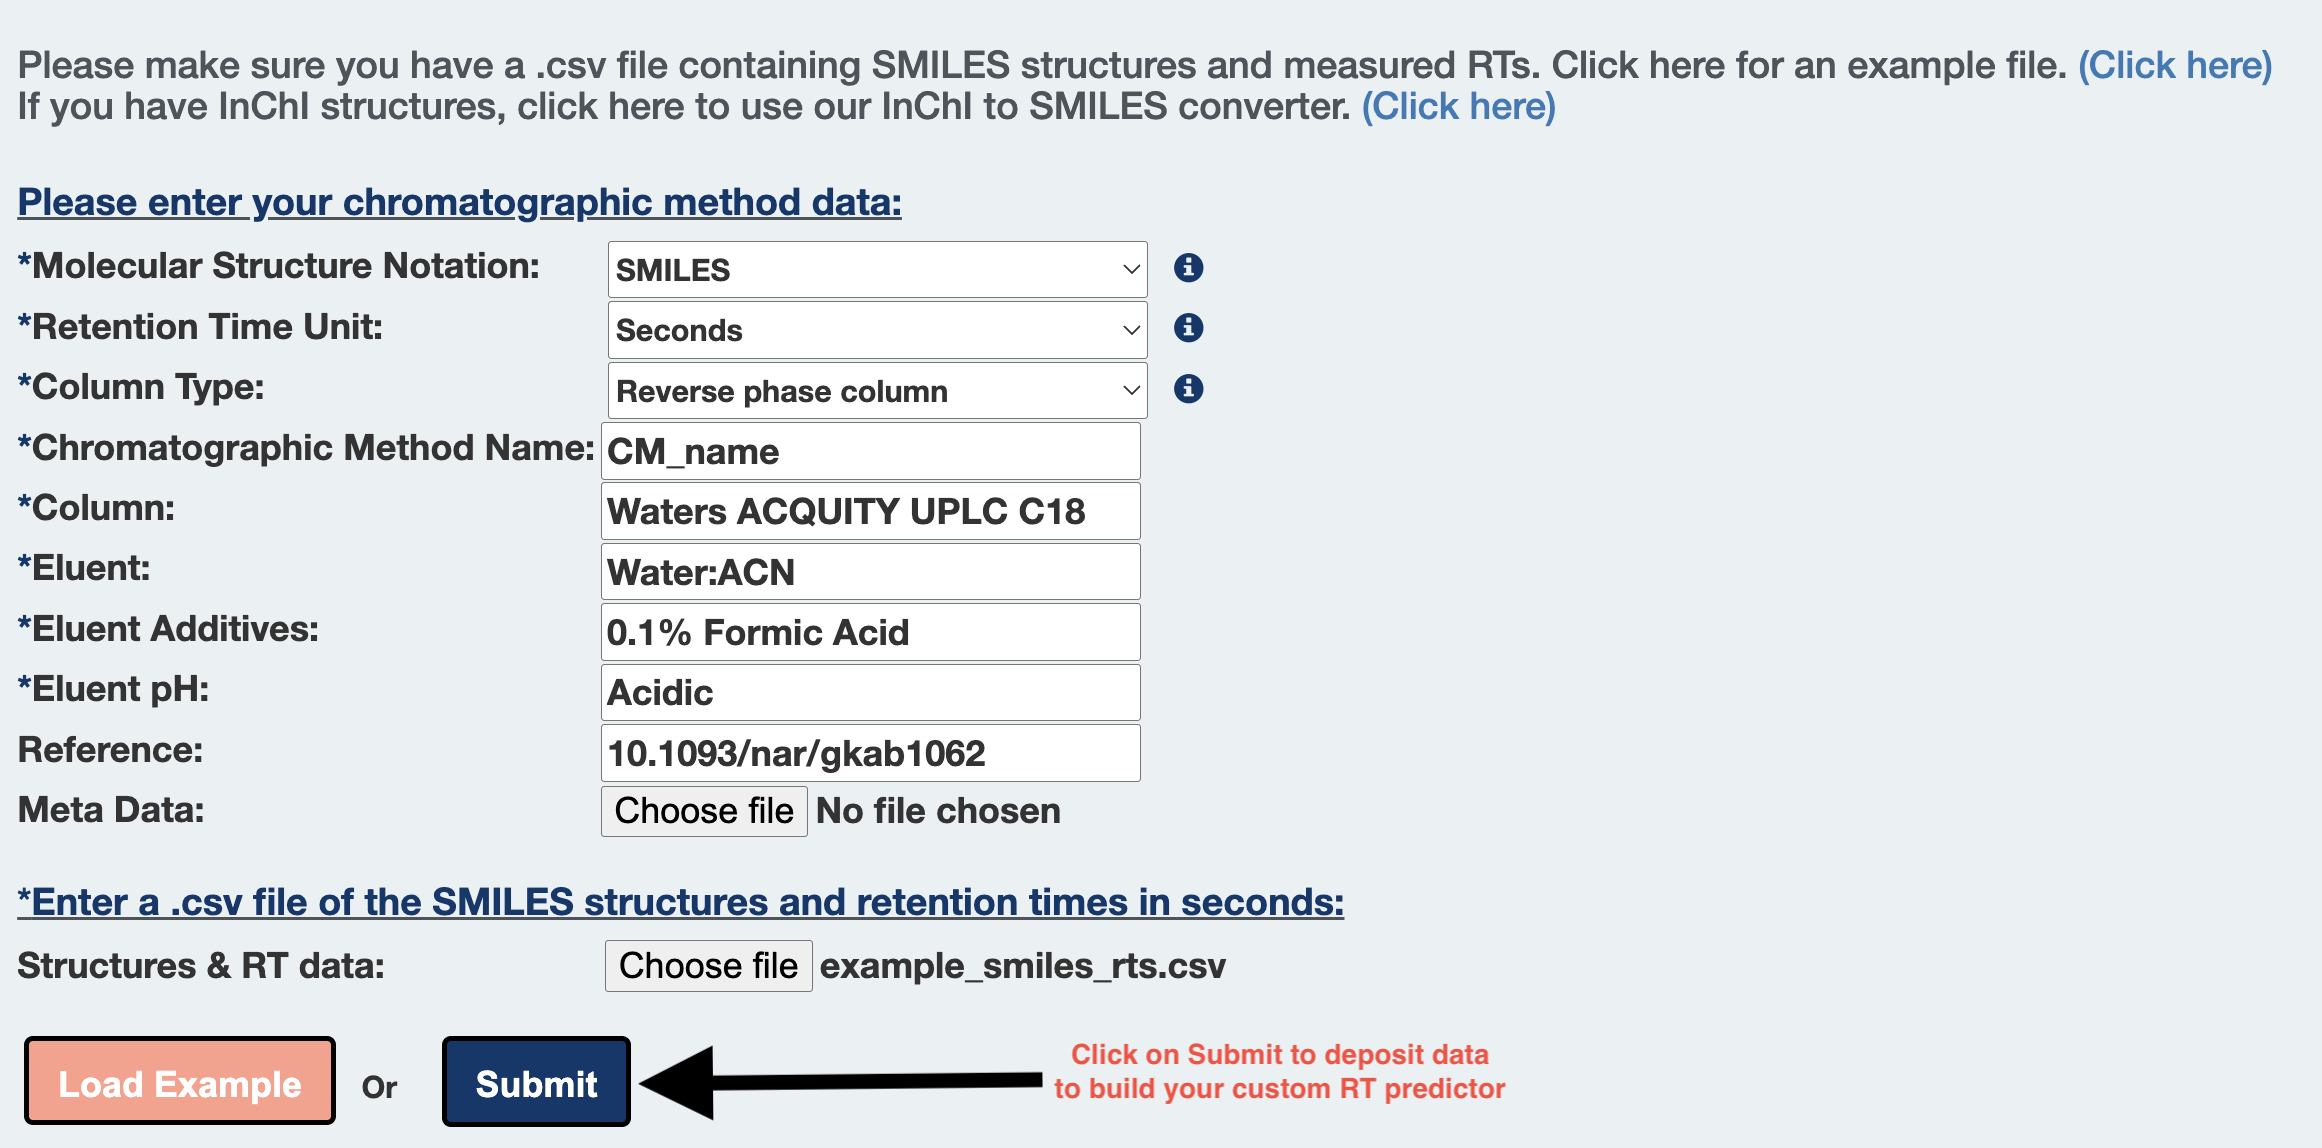Focus the Column input field
Viewport: 2322px width, 1148px height.
tap(870, 512)
